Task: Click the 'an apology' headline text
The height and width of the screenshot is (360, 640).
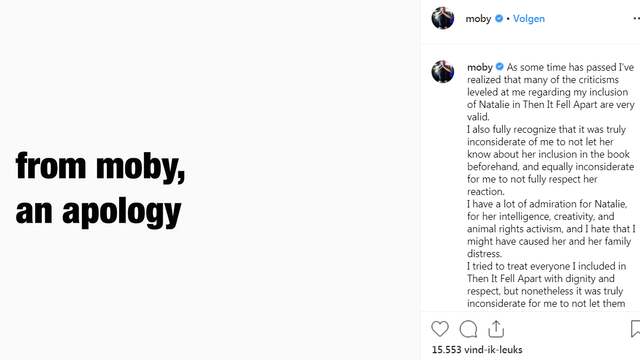Action: coord(98,212)
